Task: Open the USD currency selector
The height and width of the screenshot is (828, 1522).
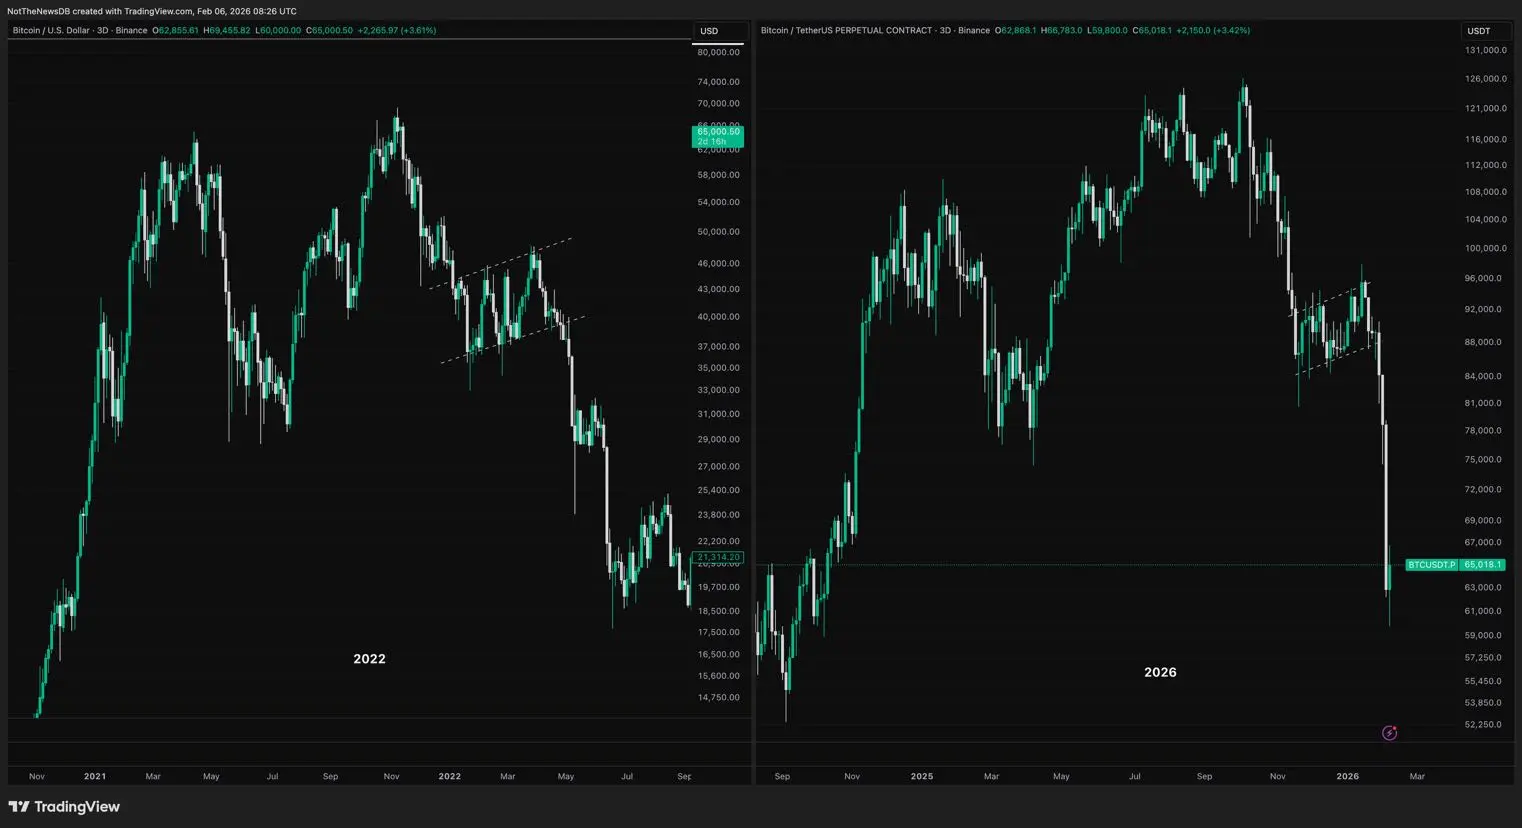Action: [718, 31]
